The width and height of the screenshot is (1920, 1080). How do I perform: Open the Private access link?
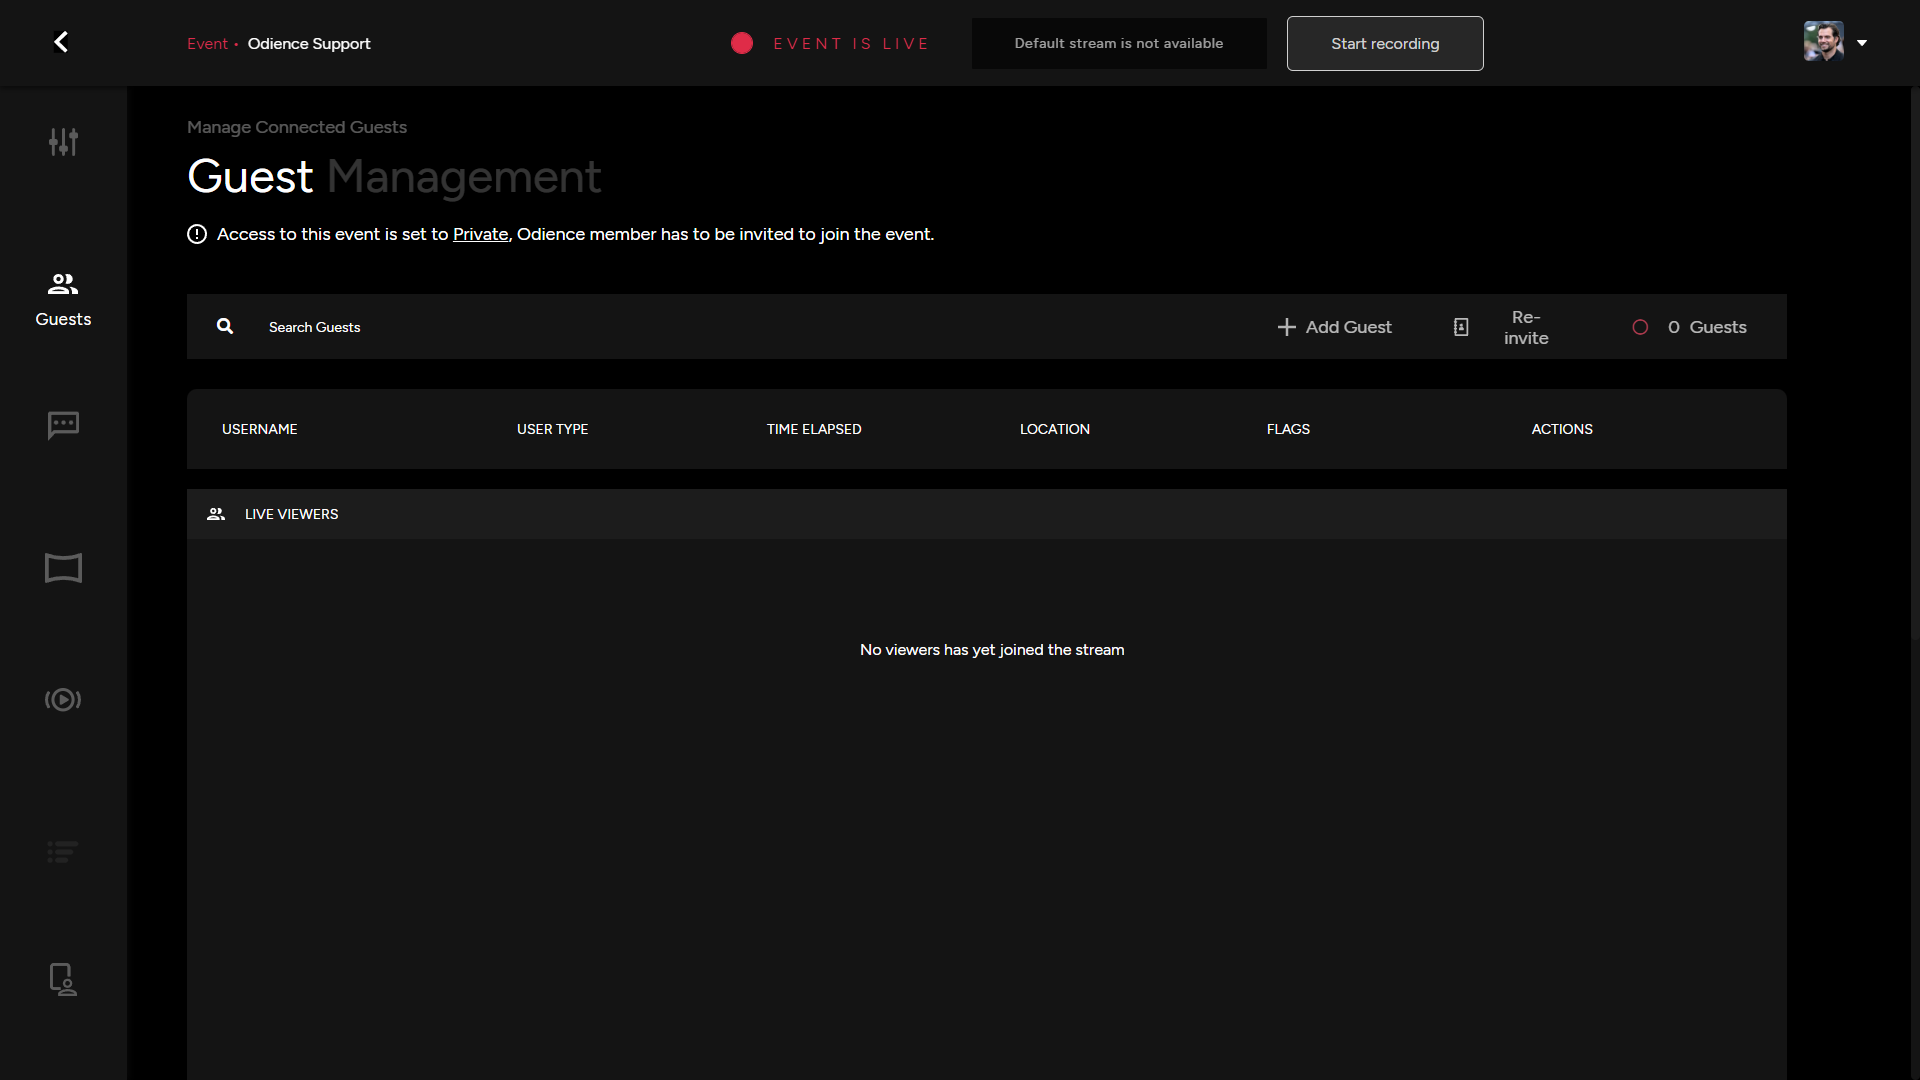coord(480,234)
